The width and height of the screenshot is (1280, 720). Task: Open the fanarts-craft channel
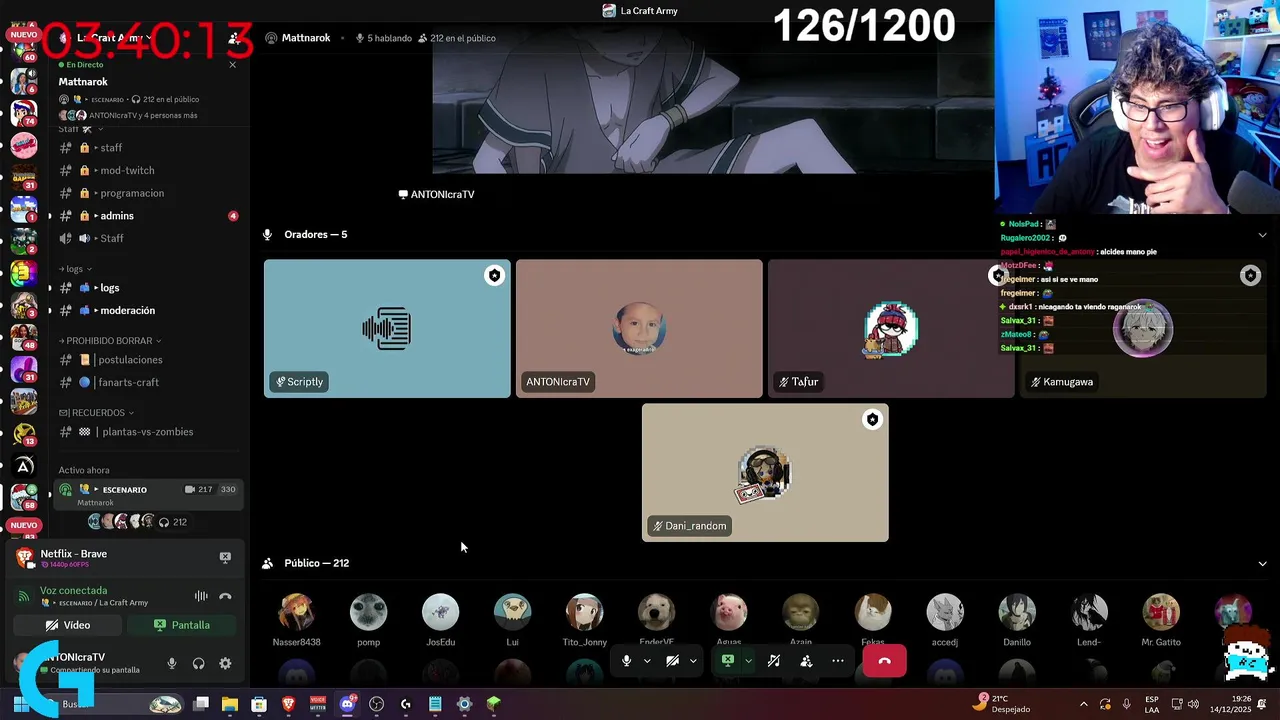pos(148,382)
